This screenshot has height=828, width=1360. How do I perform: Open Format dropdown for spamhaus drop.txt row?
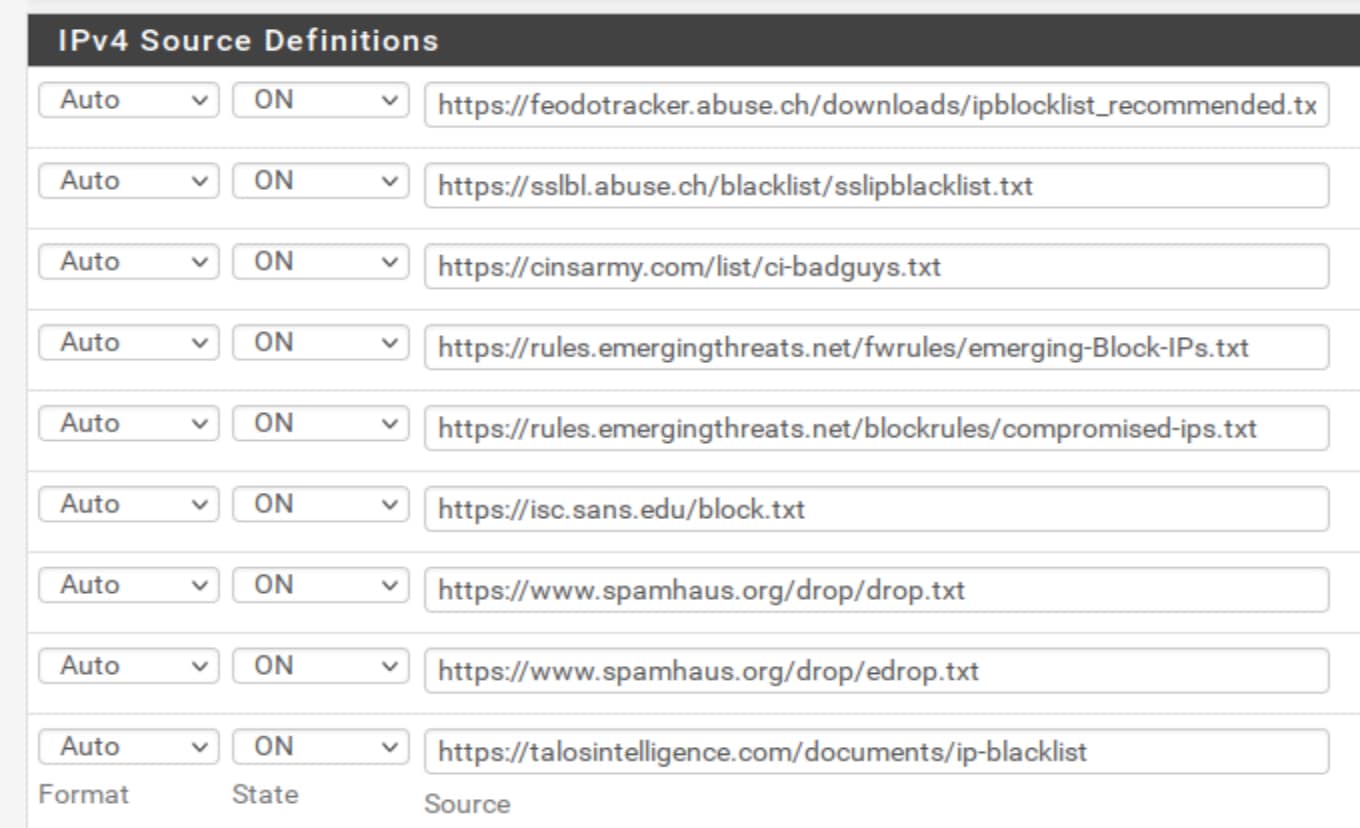click(128, 587)
